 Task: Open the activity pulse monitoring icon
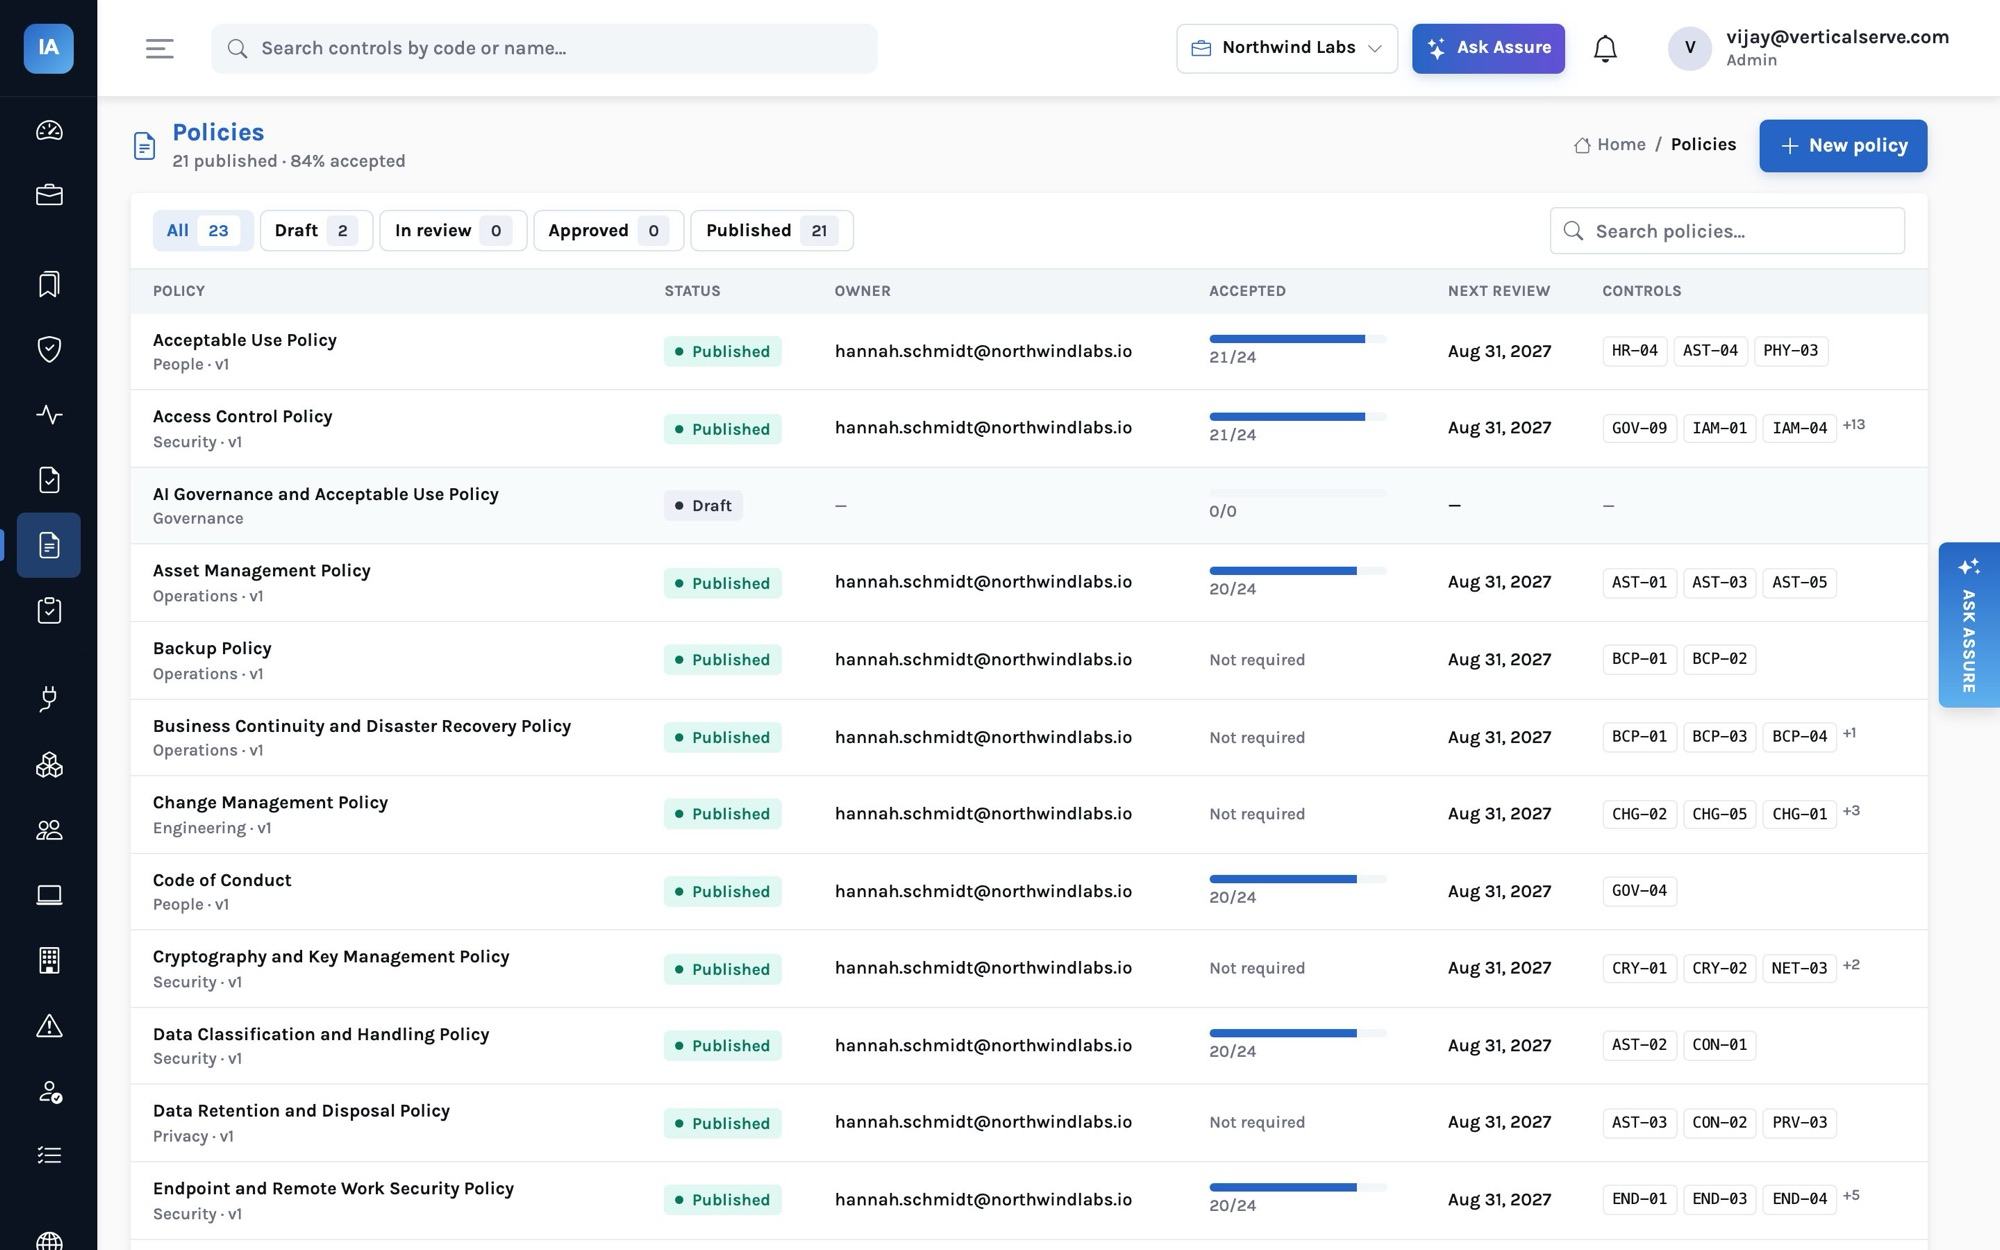49,414
